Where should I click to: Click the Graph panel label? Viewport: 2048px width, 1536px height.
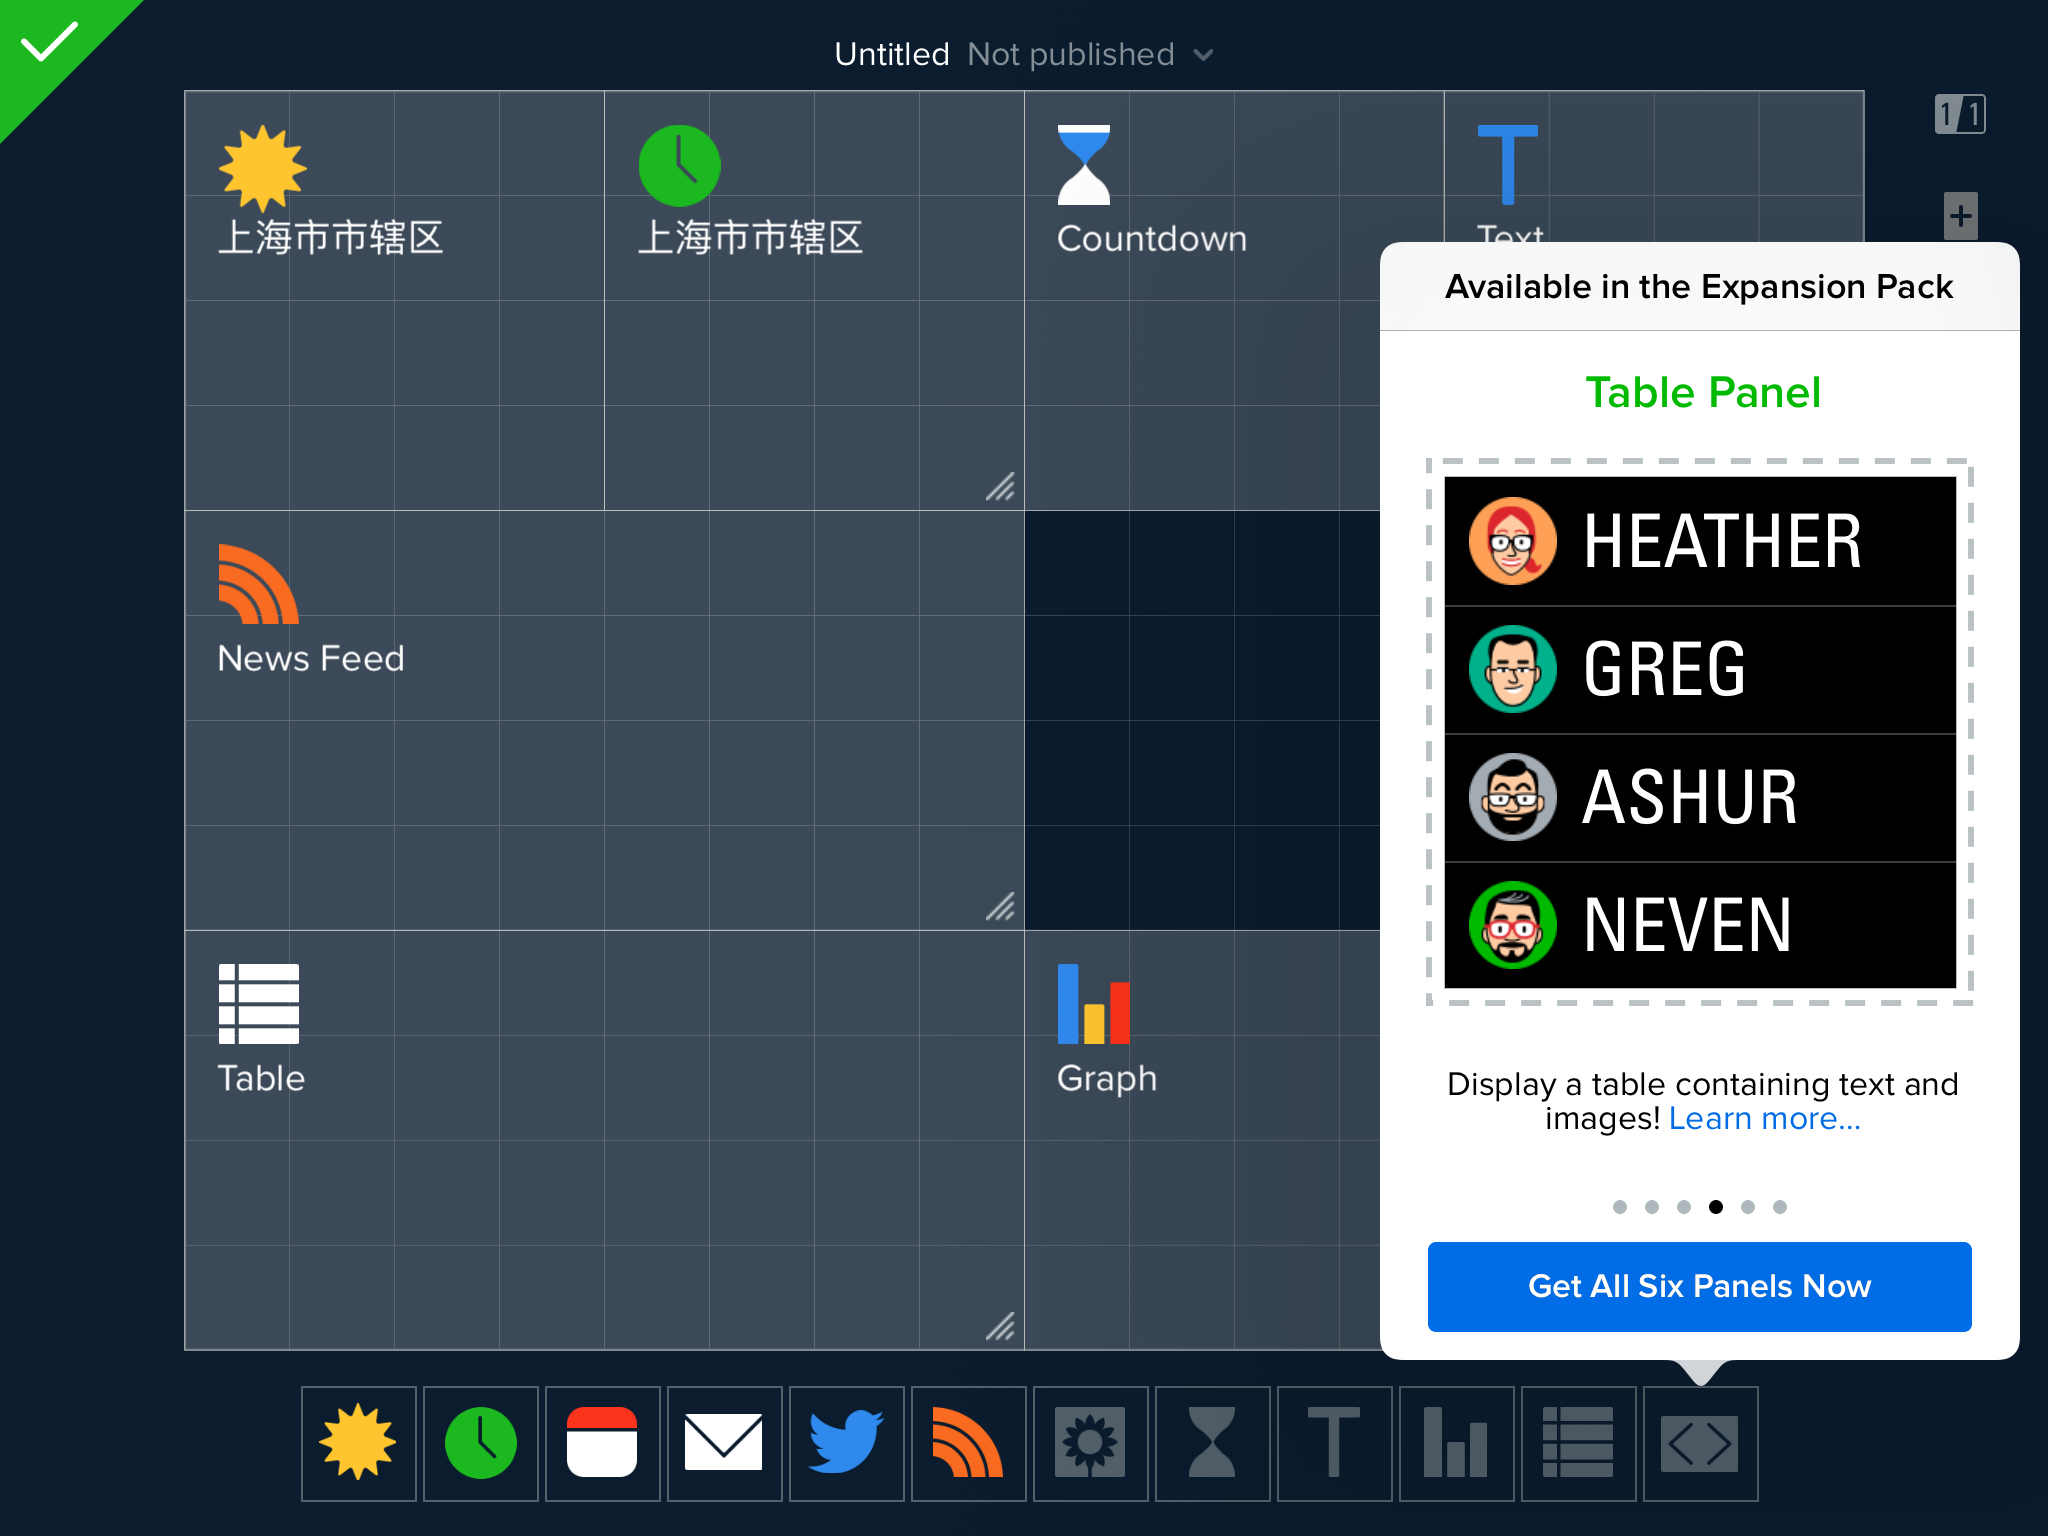click(1107, 1080)
